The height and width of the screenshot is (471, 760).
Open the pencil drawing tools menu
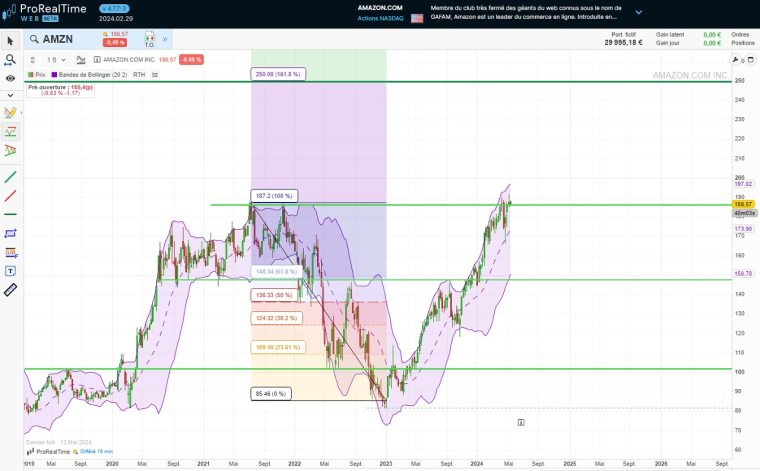tap(10, 113)
